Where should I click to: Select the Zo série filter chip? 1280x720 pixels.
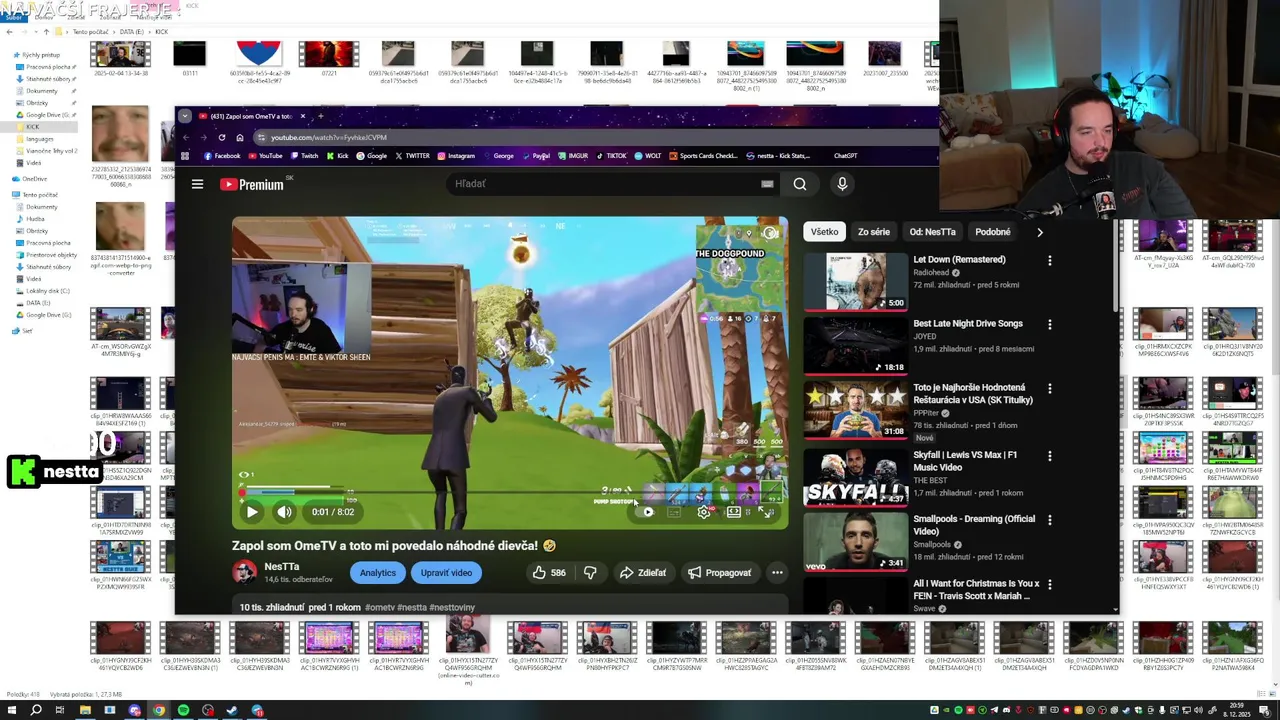(874, 232)
